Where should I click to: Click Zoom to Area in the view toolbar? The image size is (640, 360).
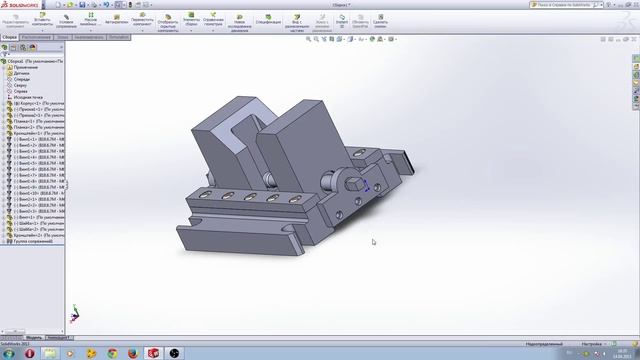[x=316, y=39]
